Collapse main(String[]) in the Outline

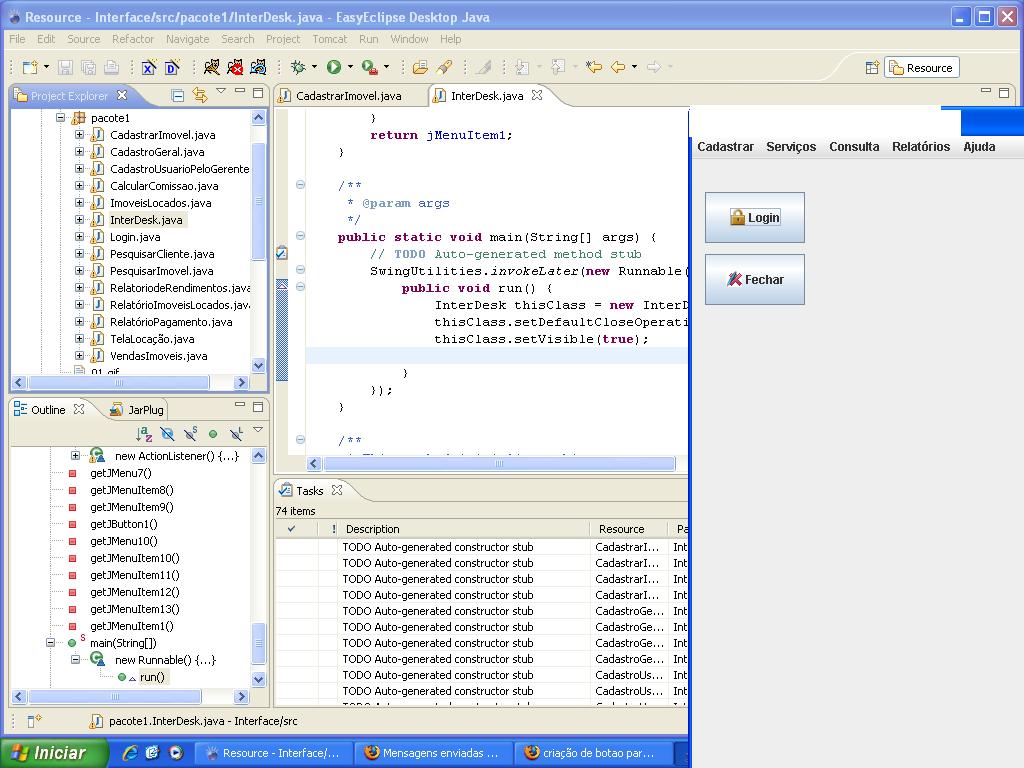click(50, 643)
